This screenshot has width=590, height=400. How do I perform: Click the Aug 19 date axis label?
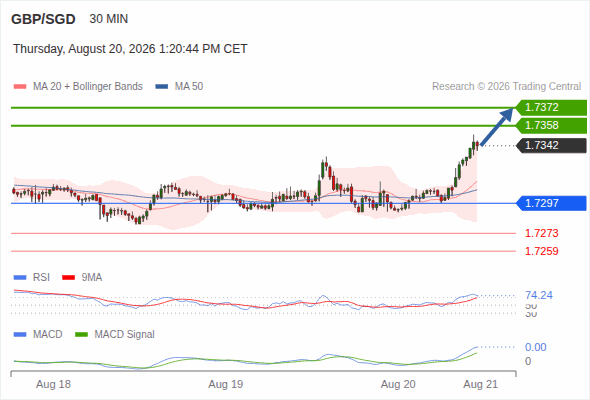pos(226,385)
